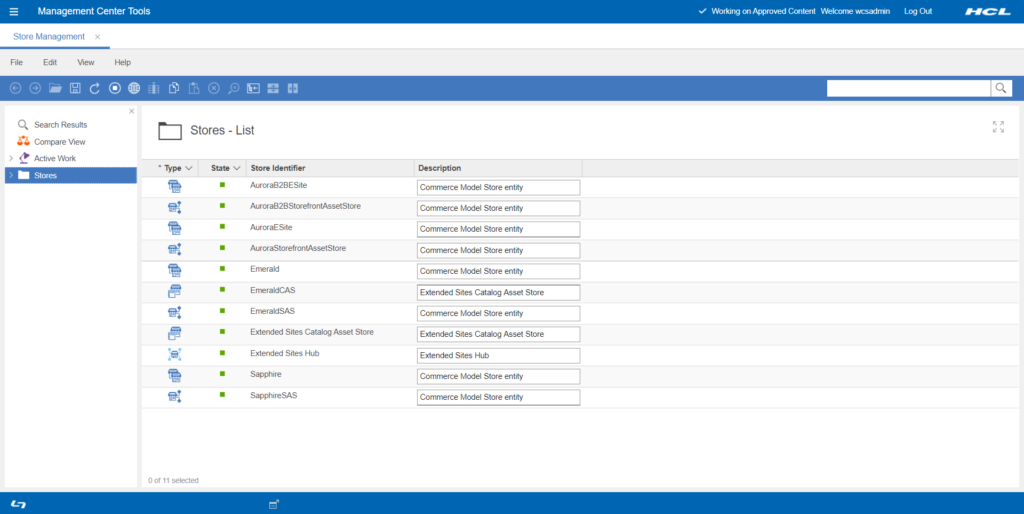Viewport: 1024px width, 514px height.
Task: Click the search magnifier button
Action: (1001, 88)
